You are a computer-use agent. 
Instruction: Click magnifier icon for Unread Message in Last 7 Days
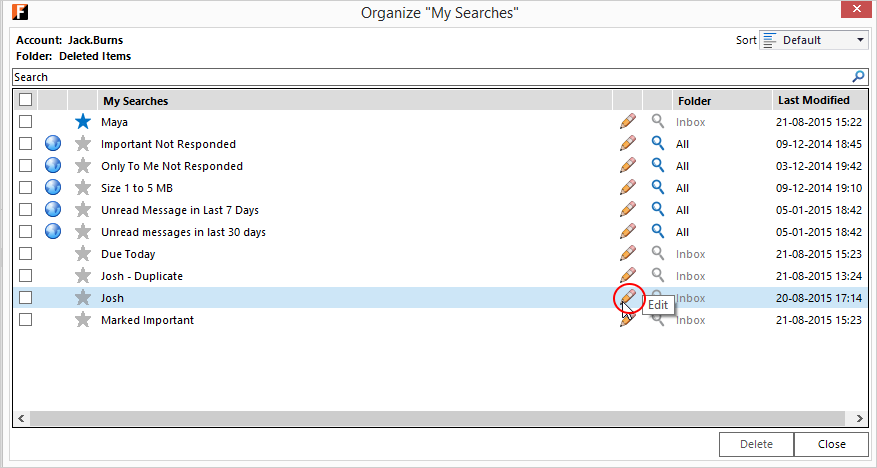click(657, 210)
